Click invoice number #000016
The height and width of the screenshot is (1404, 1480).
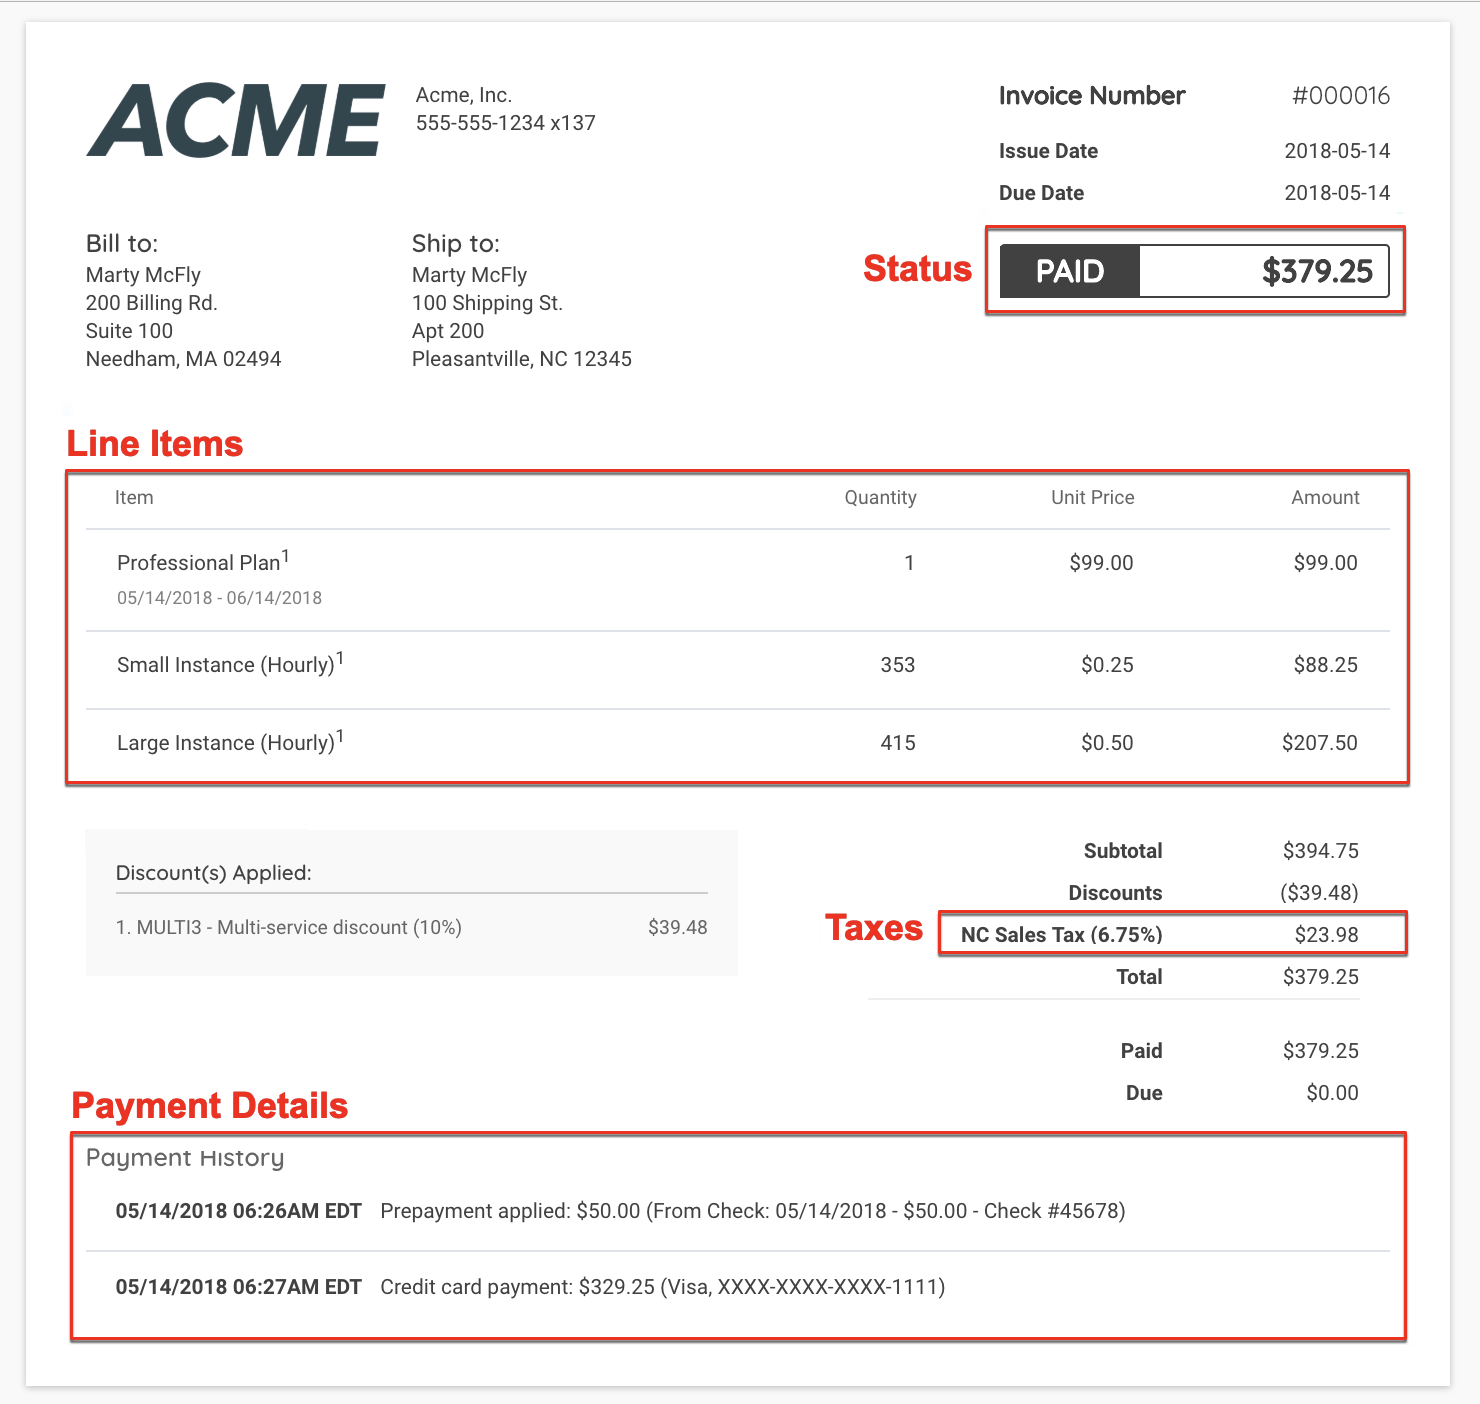1340,96
